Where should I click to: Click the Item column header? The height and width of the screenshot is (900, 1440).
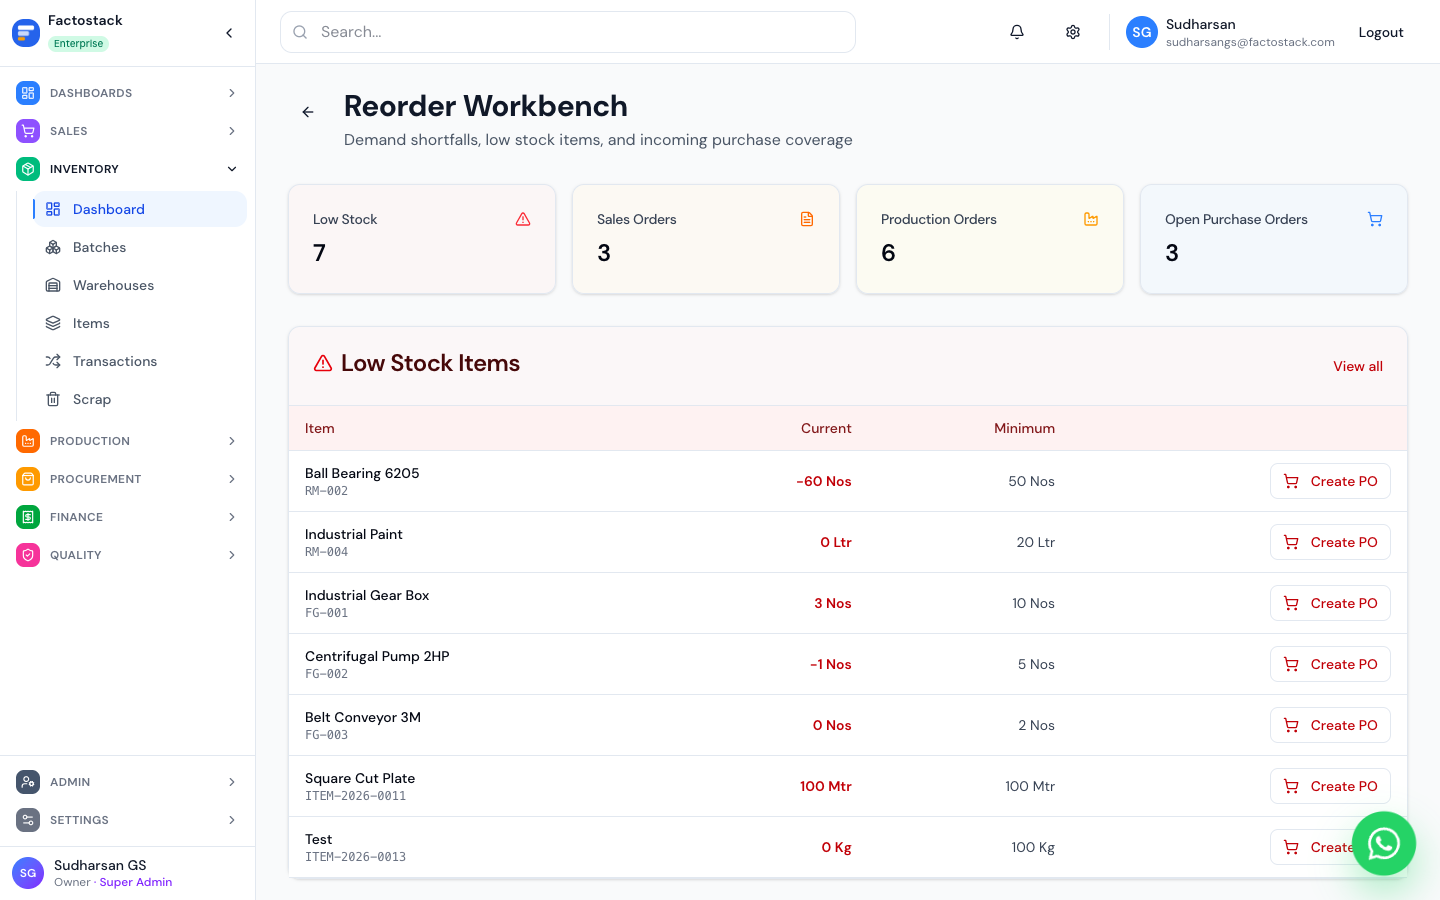coord(320,428)
